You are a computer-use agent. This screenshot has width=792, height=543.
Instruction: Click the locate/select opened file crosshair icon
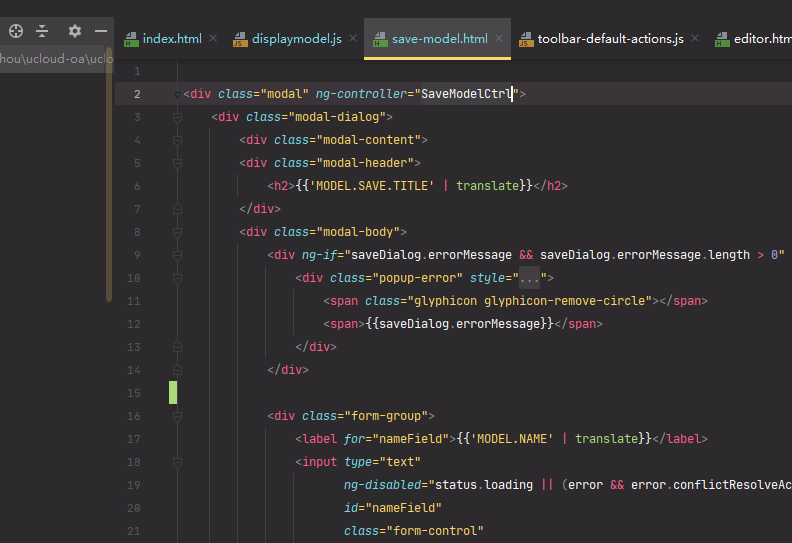[x=16, y=31]
